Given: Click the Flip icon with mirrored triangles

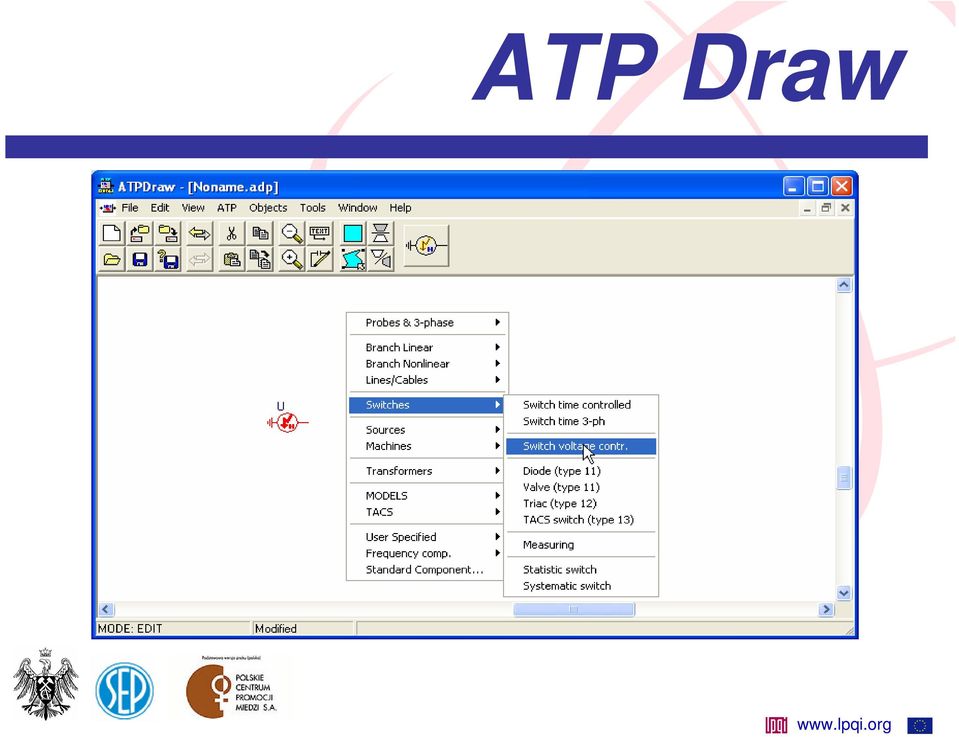Looking at the screenshot, I should pyautogui.click(x=381, y=233).
